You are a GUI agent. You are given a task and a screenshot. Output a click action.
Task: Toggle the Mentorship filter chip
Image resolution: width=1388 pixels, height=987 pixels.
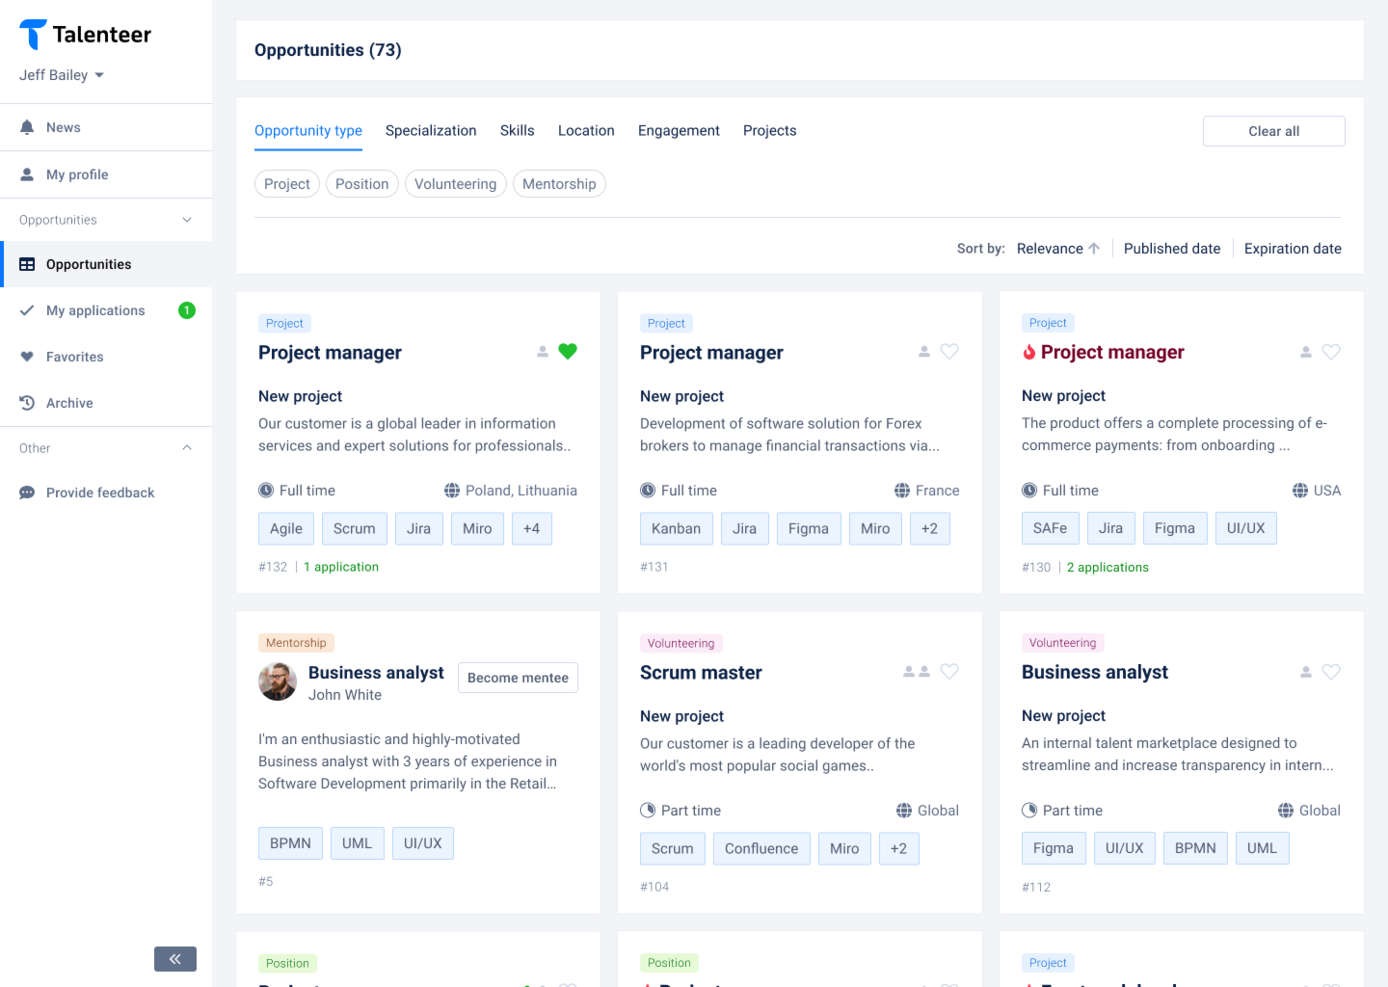pos(559,184)
